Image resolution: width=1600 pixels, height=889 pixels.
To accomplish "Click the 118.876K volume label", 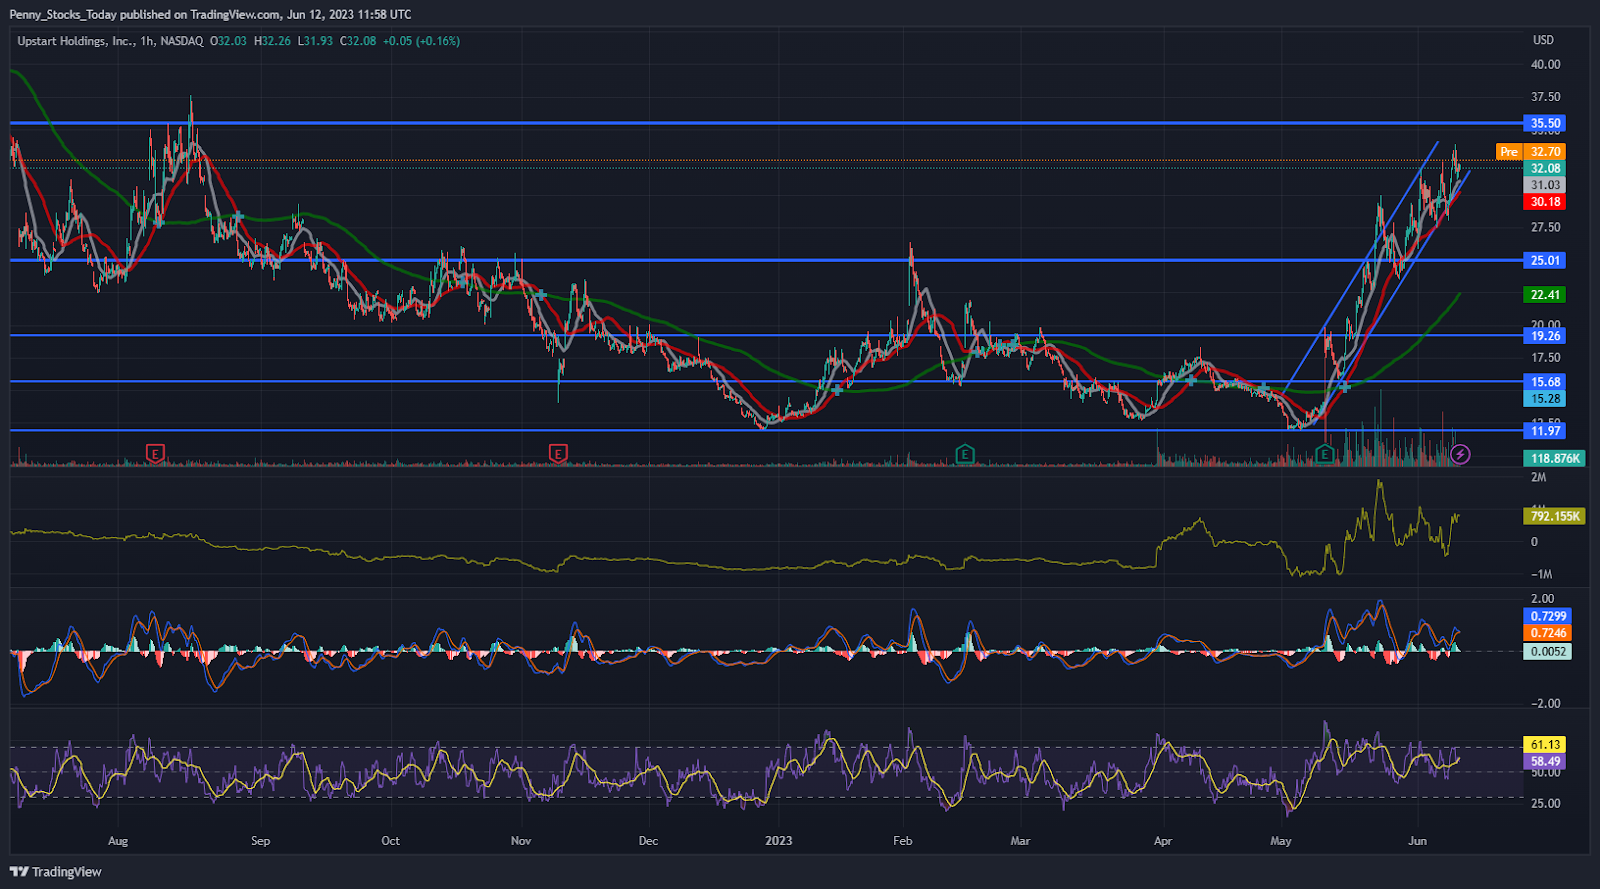I will click(x=1555, y=458).
